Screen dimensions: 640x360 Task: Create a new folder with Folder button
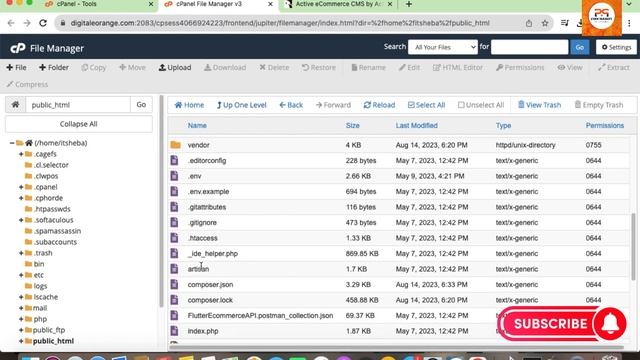point(53,67)
